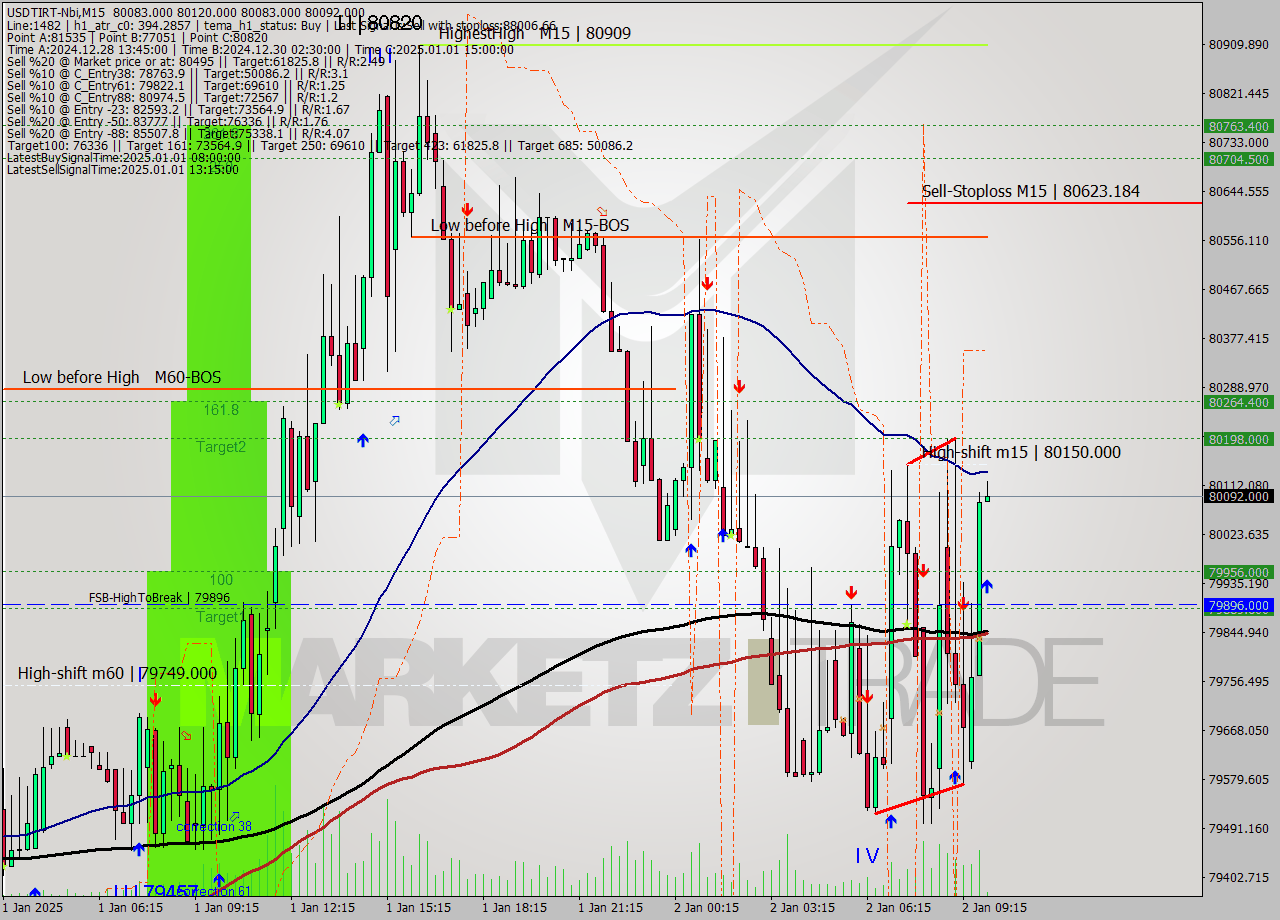This screenshot has height=920, width=1280.
Task: Select the High-shift m60 | 79749.000 label
Action: click(117, 673)
